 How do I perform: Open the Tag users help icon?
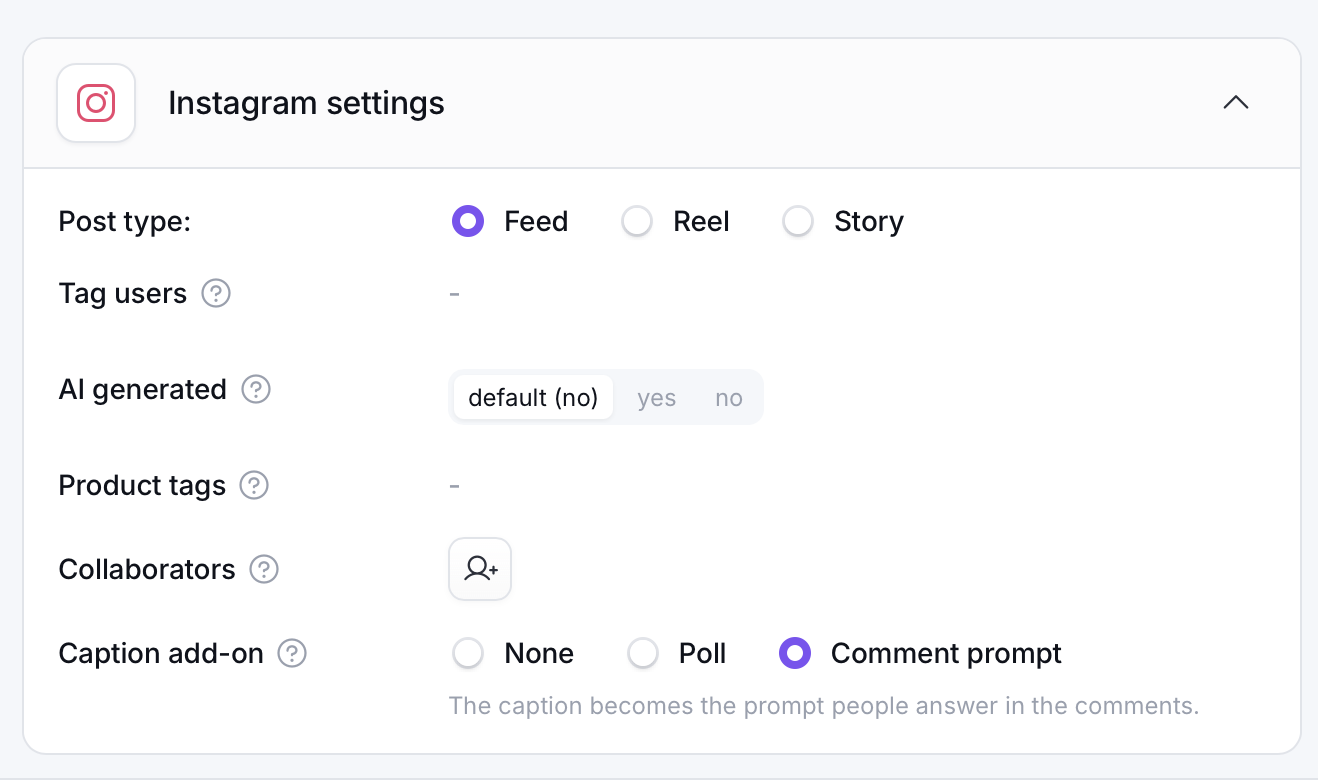pyautogui.click(x=216, y=294)
